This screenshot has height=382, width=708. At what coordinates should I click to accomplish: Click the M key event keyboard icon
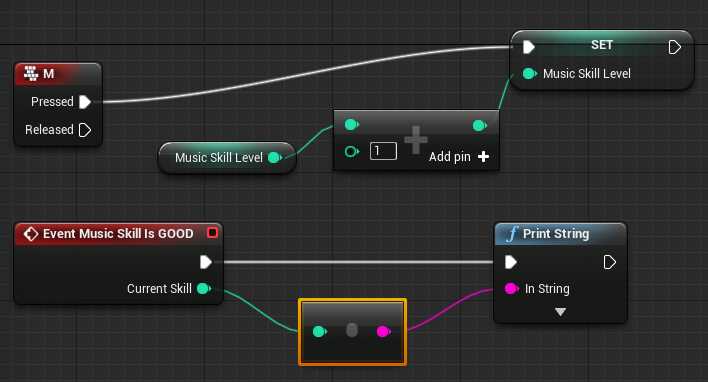coord(31,73)
